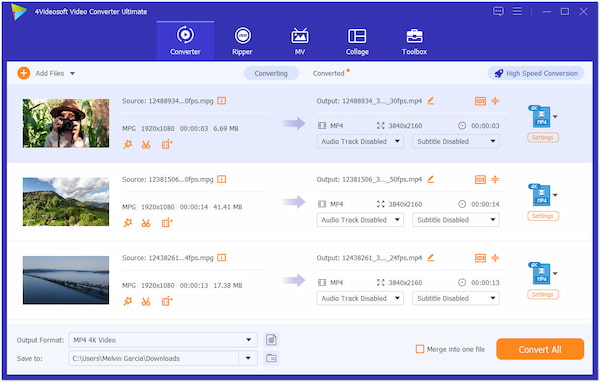600x382 pixels.
Task: Expand format arrow beside 12438261 format icon
Action: pos(555,274)
